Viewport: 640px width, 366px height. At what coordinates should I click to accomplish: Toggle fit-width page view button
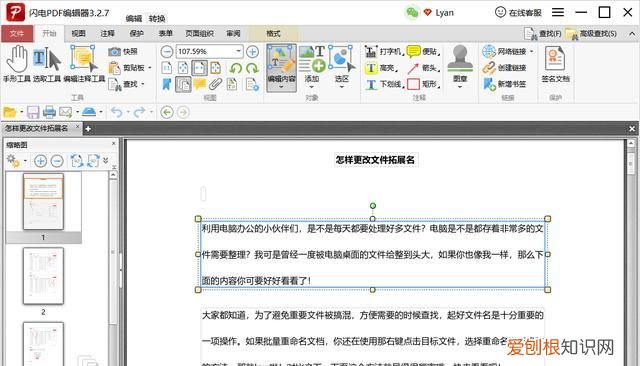tap(200, 68)
